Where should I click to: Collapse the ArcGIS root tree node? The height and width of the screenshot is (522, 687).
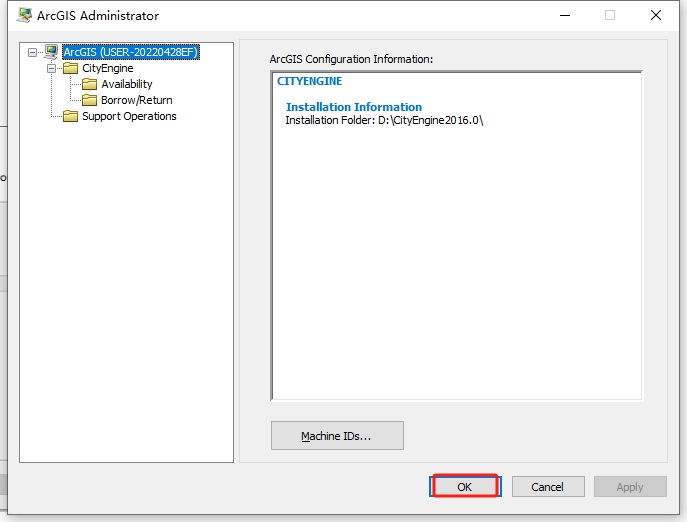click(x=32, y=52)
